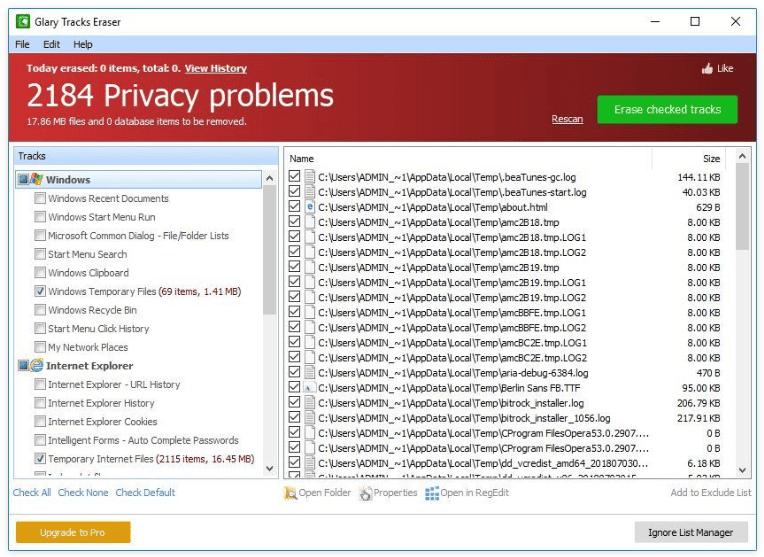Click file icon for amcBC2E.tmp.LOG1
The width and height of the screenshot is (764, 557).
click(x=309, y=343)
